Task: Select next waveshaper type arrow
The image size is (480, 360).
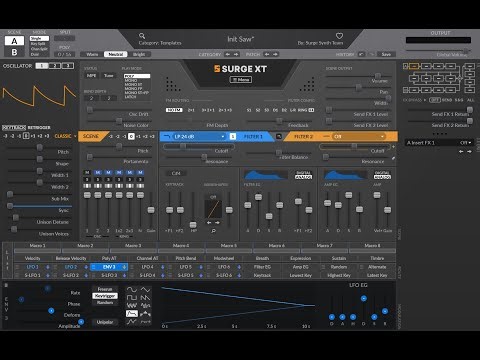Action: click(x=217, y=222)
